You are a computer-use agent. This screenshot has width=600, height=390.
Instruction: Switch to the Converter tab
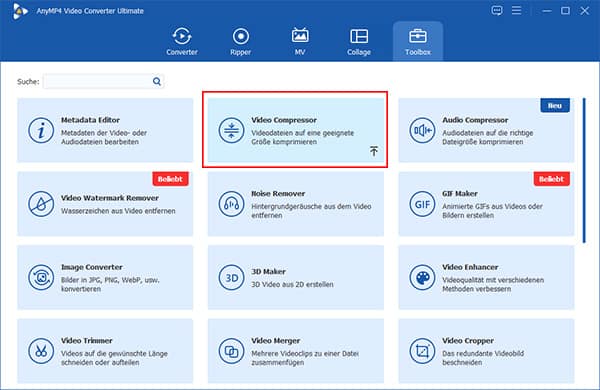pos(182,41)
